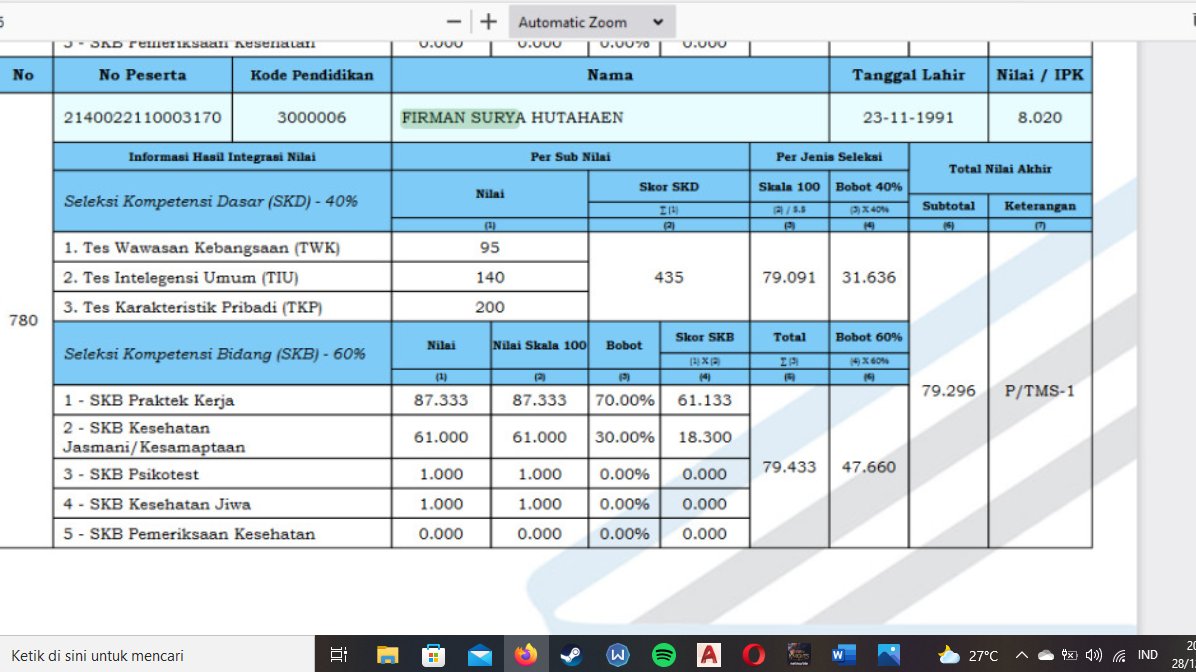Switch the IND input language
This screenshot has height=672, width=1196.
click(1147, 655)
